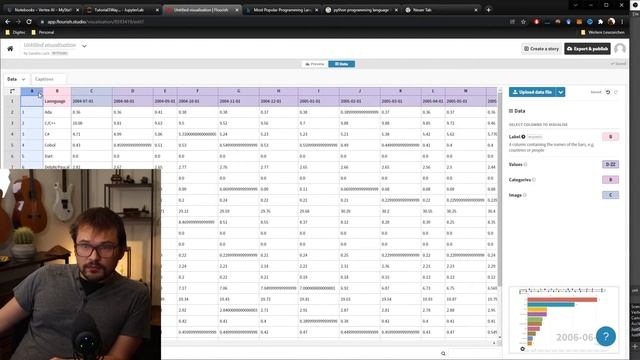Click the Ada language cell
Screen dimensions: 640x360
point(57,112)
